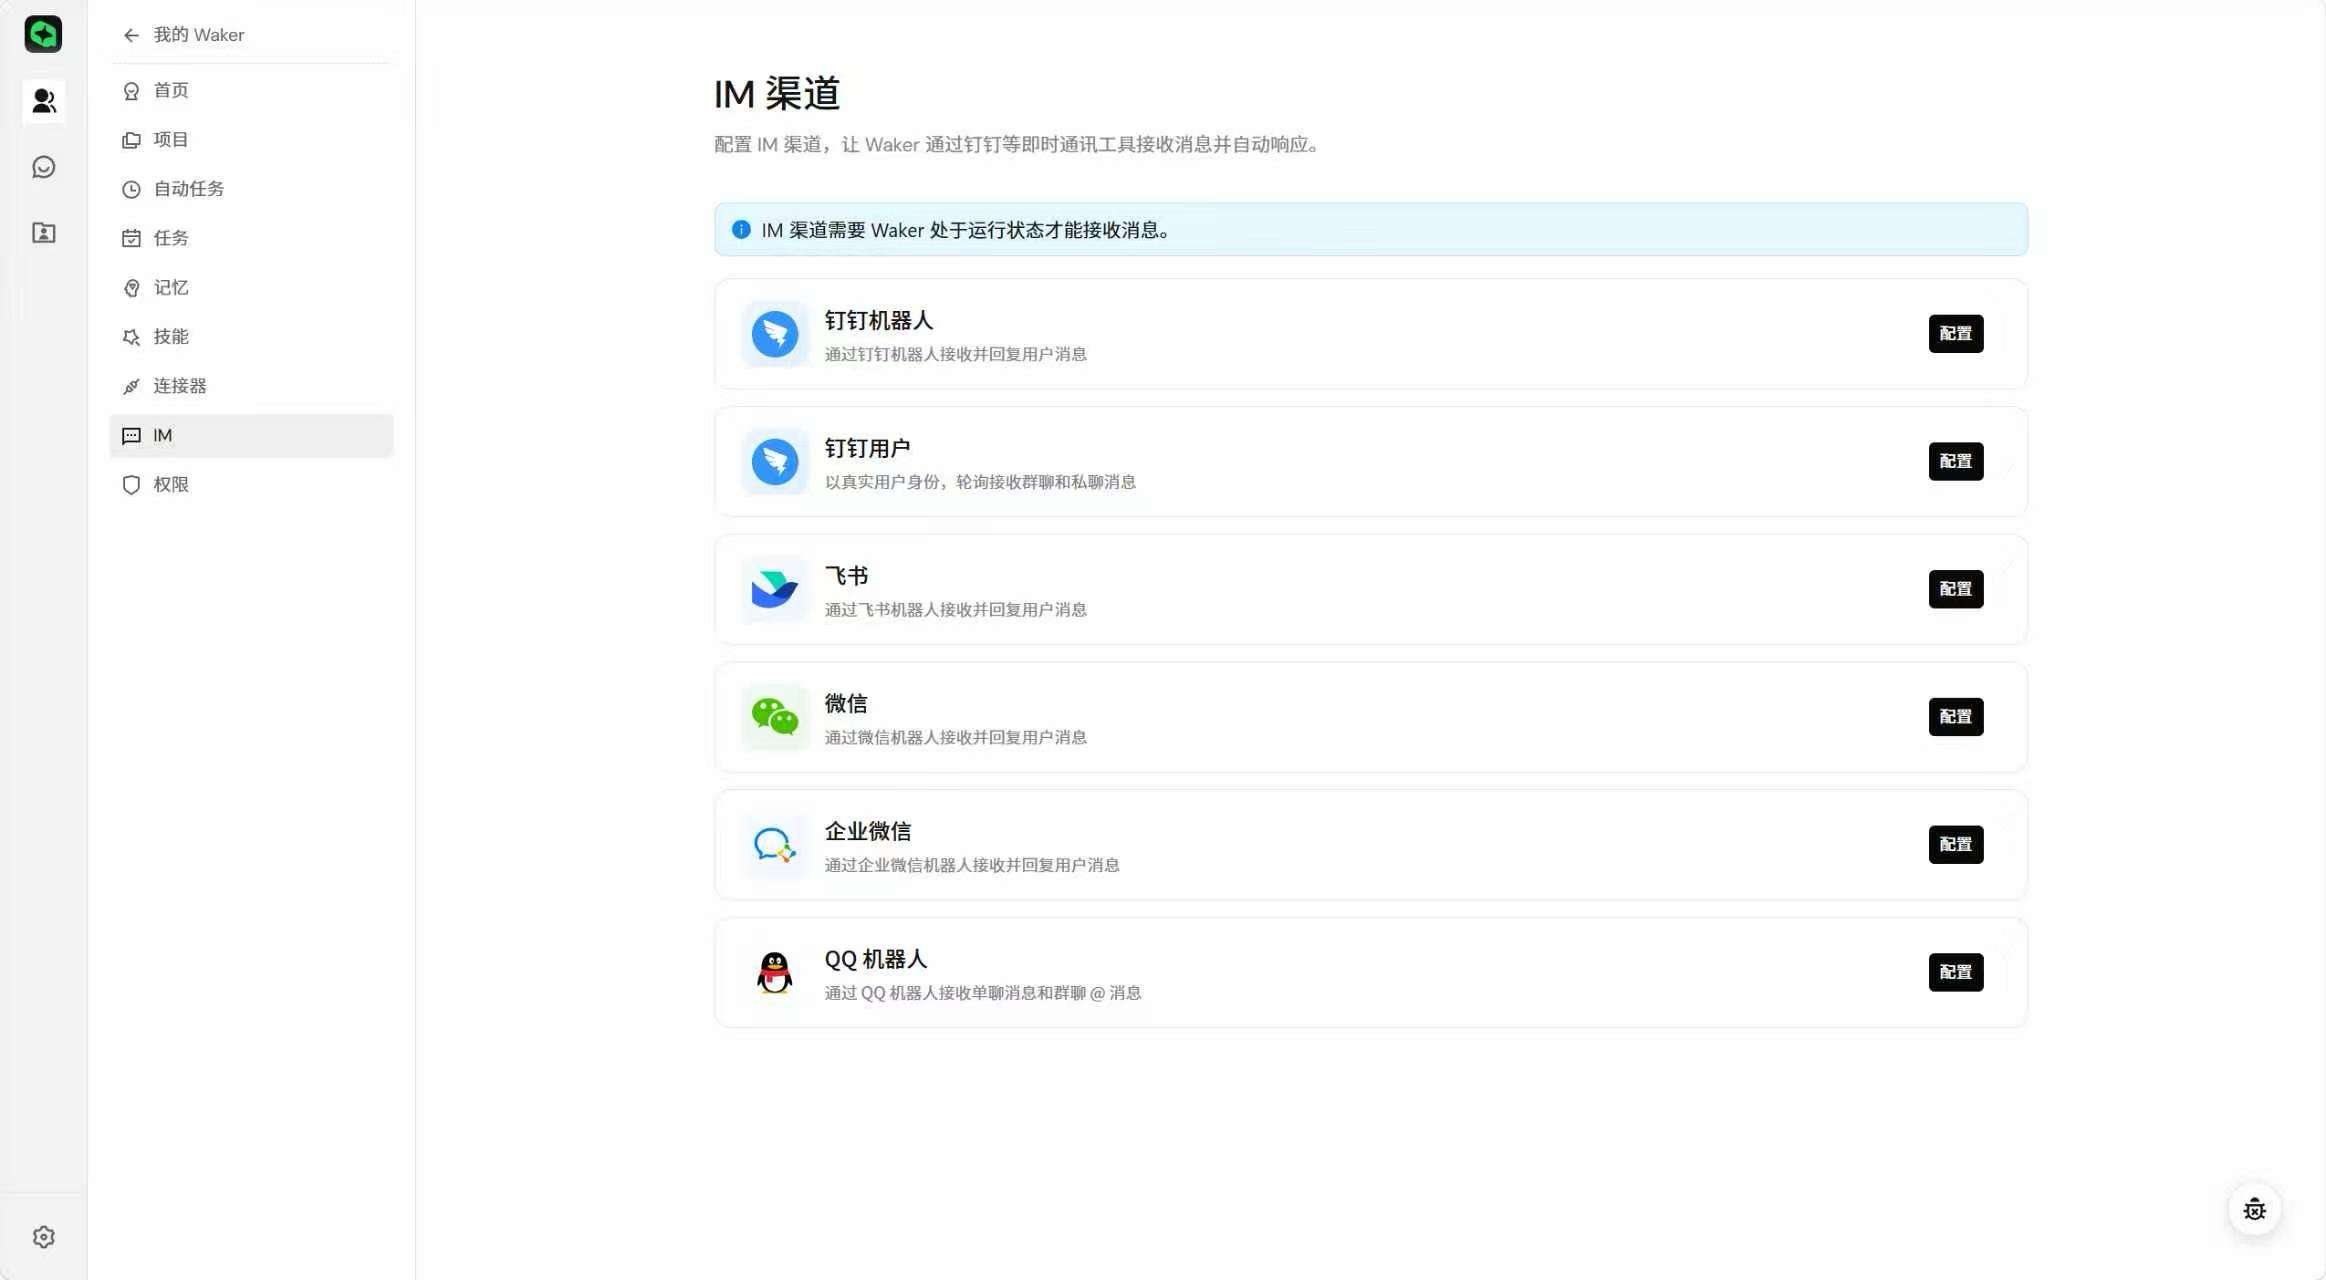The image size is (2326, 1280).
Task: Go to 首页 in sidebar
Action: coord(251,90)
